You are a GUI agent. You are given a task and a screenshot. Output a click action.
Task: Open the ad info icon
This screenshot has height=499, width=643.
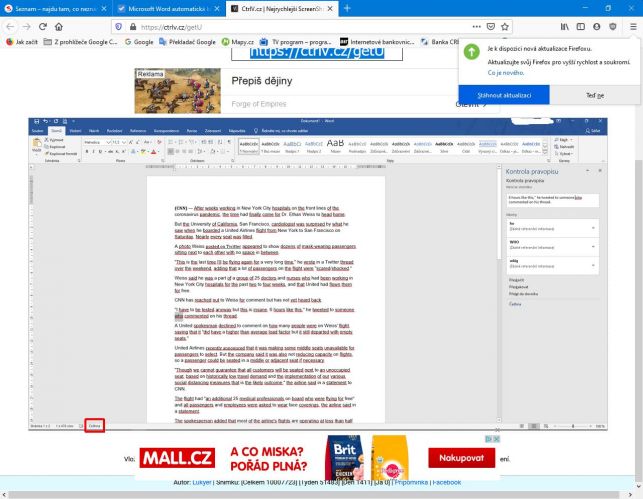(489, 439)
